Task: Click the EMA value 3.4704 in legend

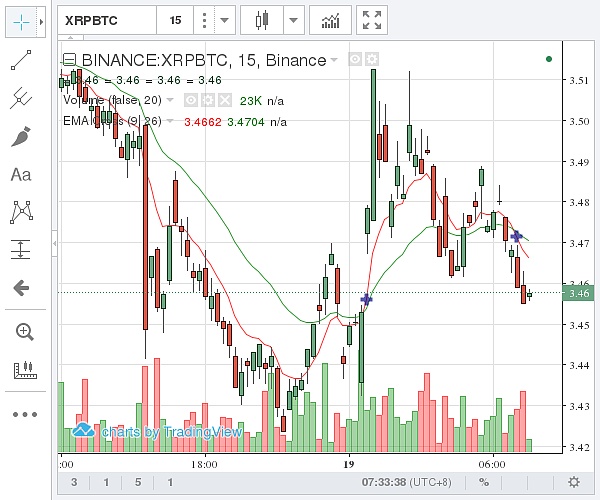Action: [246, 122]
